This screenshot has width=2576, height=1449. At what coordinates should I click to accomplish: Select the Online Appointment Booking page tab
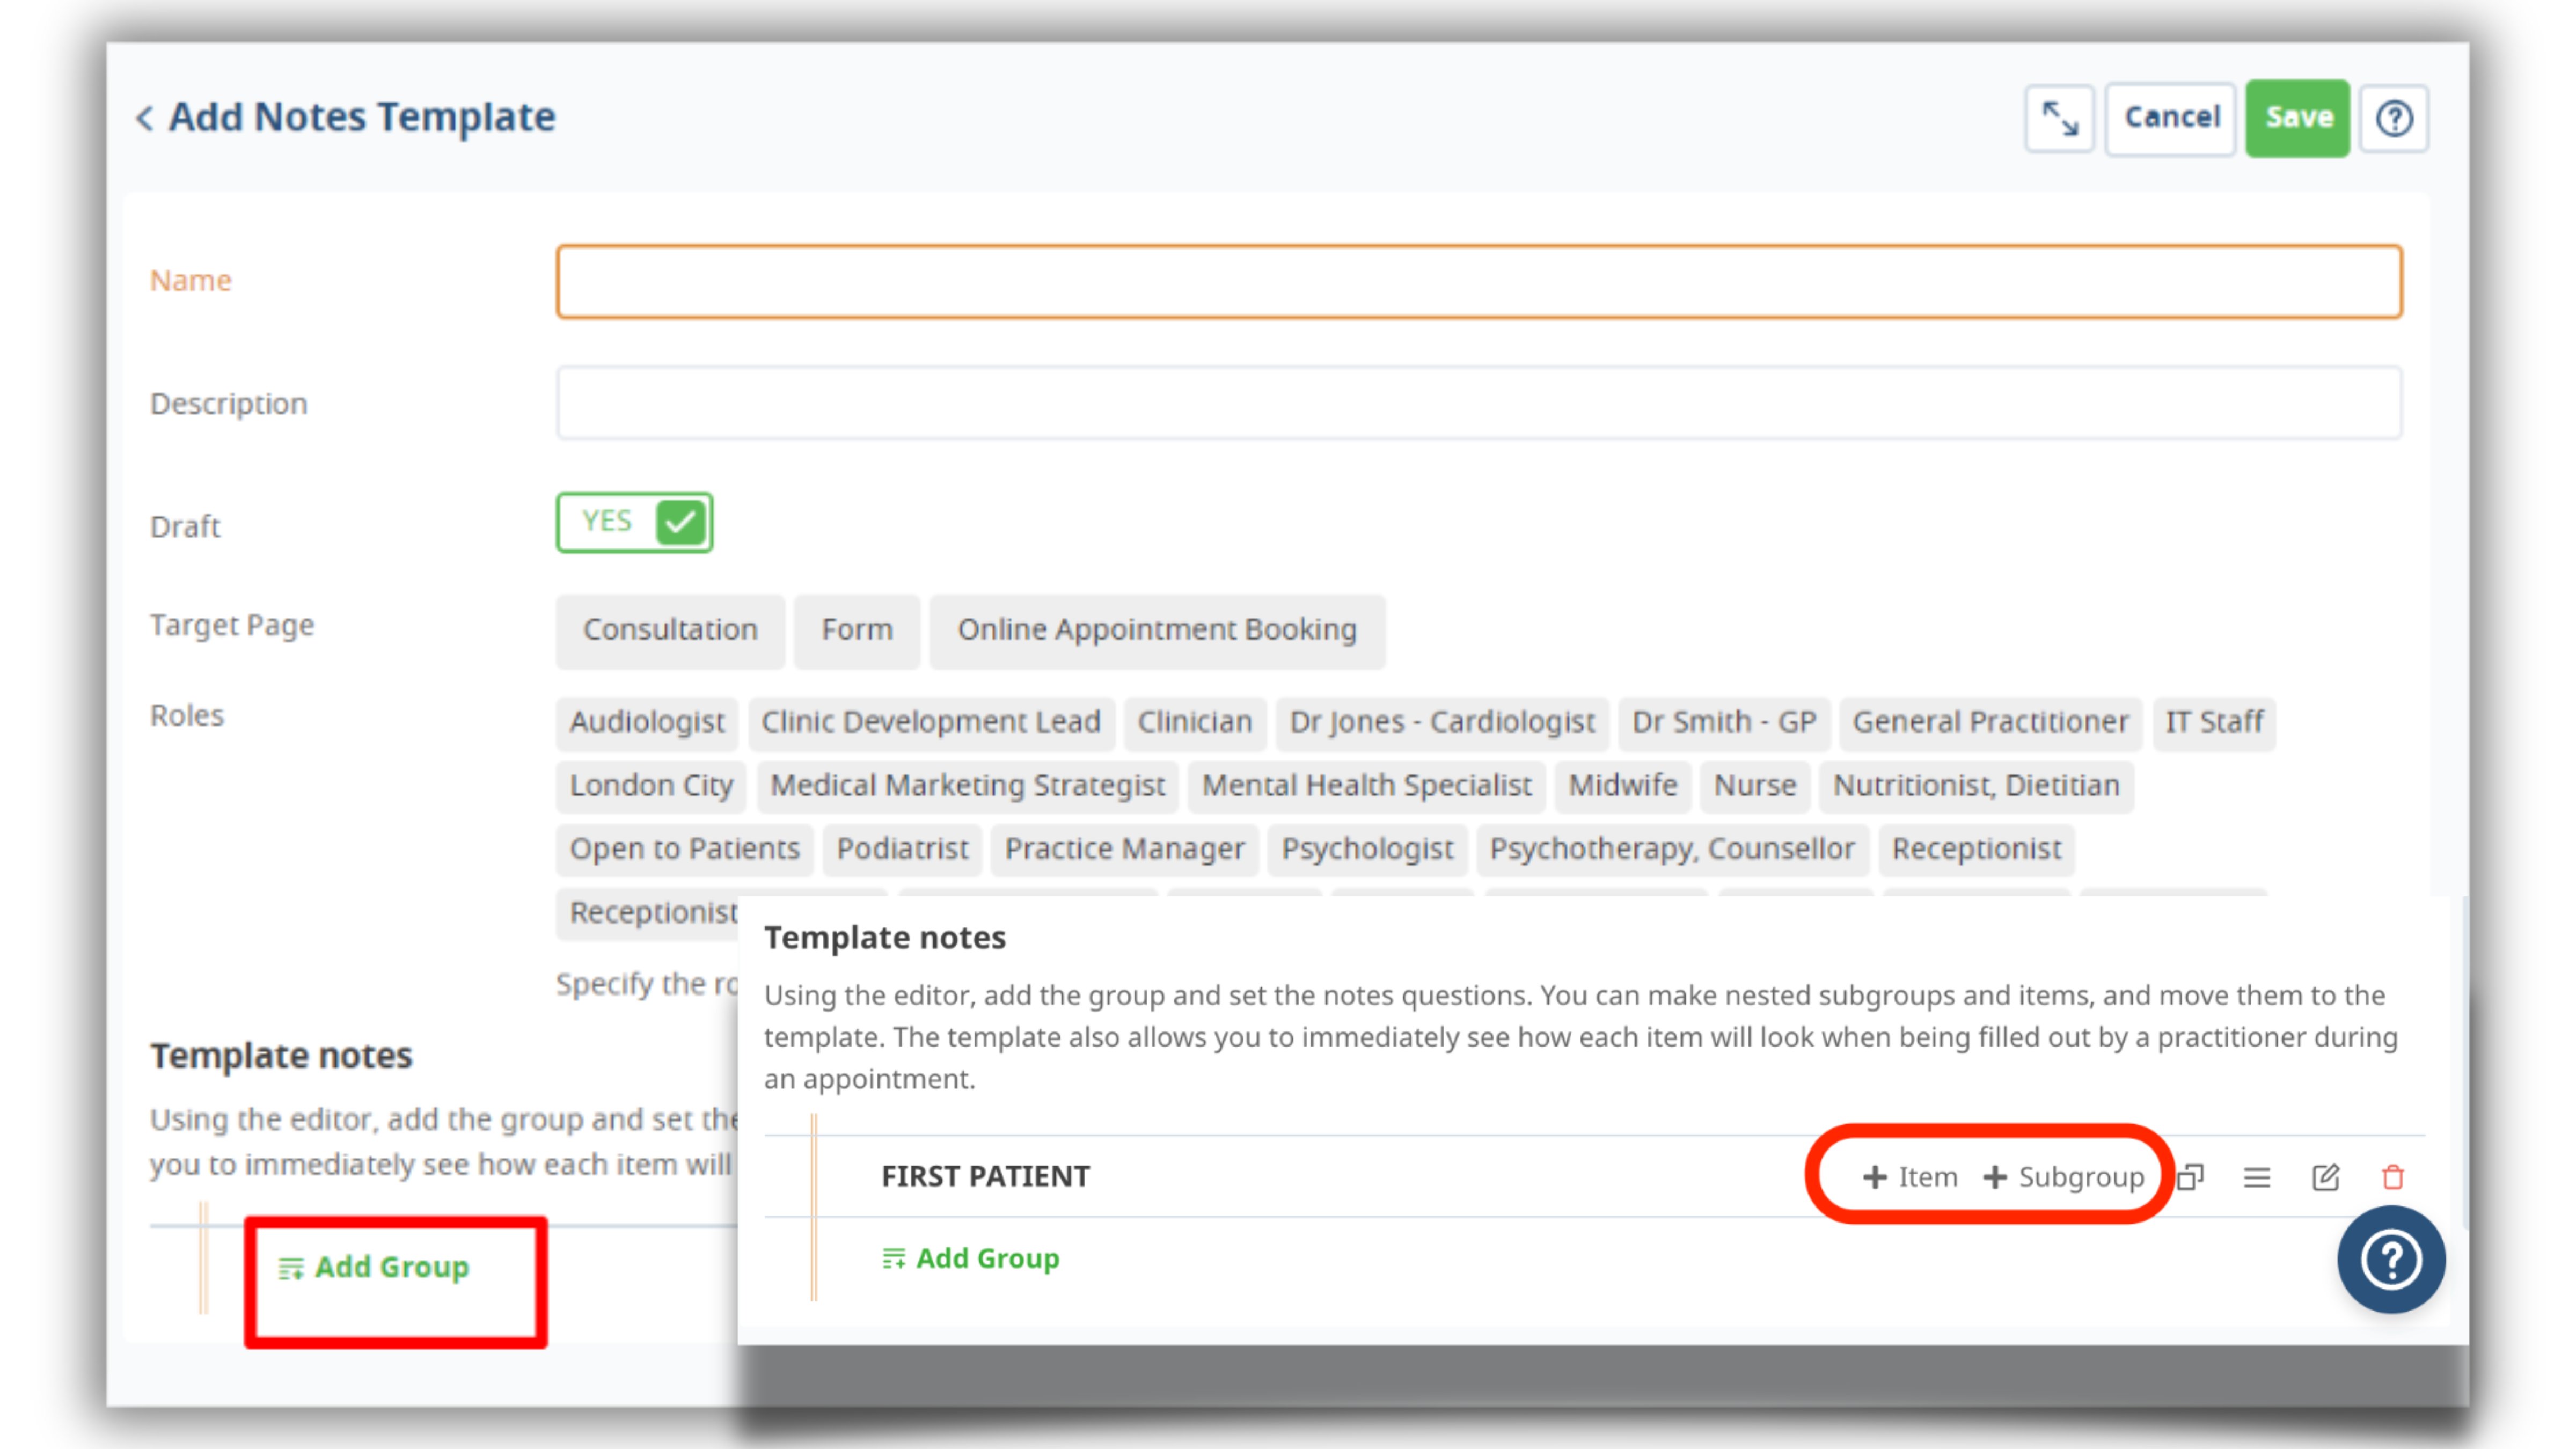1157,628
